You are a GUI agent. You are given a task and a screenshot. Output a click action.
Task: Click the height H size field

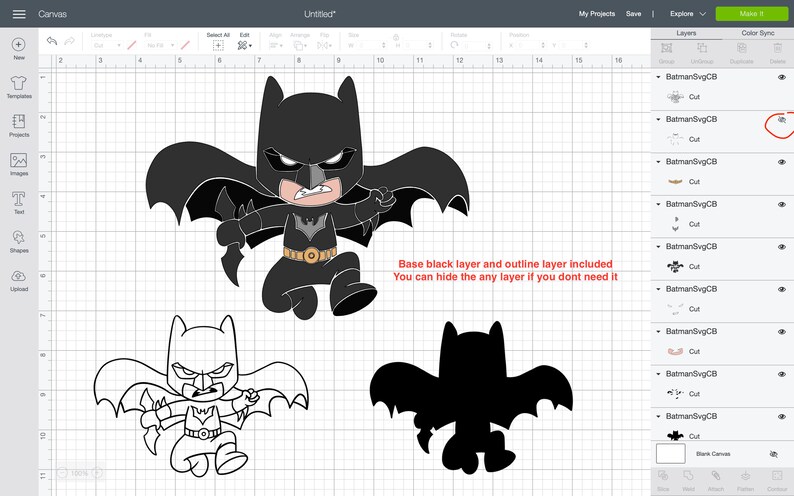417,46
